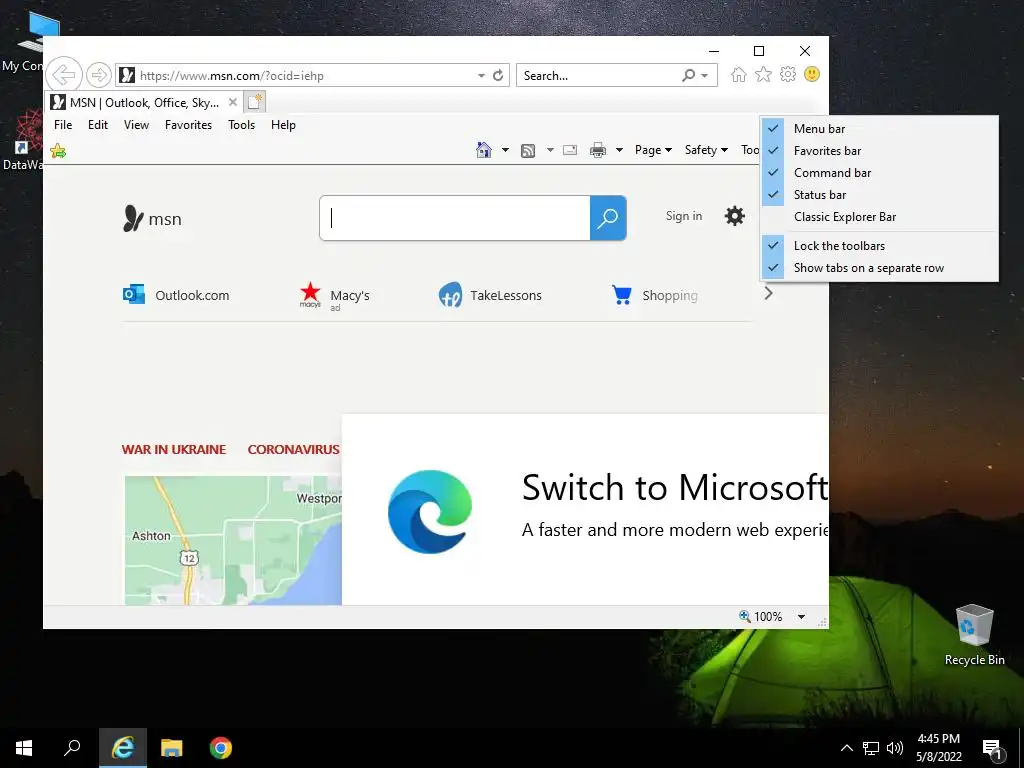Click the browser Forward arrow button

[x=99, y=75]
